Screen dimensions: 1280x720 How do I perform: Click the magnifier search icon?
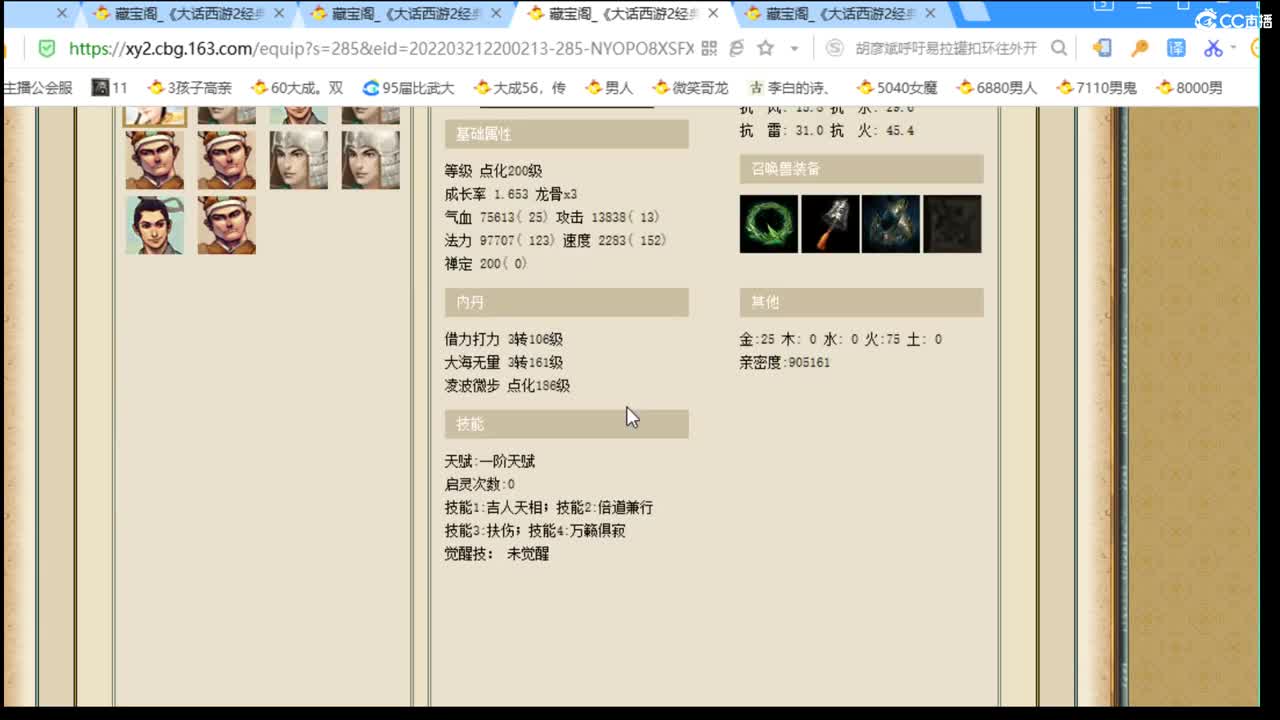1059,48
